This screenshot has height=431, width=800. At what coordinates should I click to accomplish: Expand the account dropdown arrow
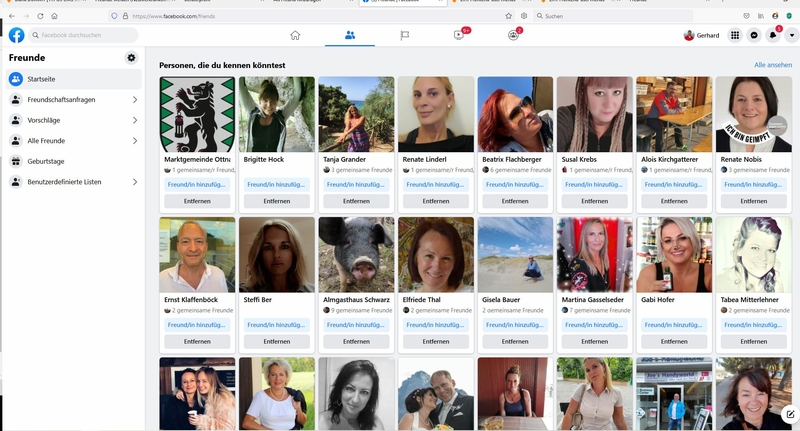[792, 35]
